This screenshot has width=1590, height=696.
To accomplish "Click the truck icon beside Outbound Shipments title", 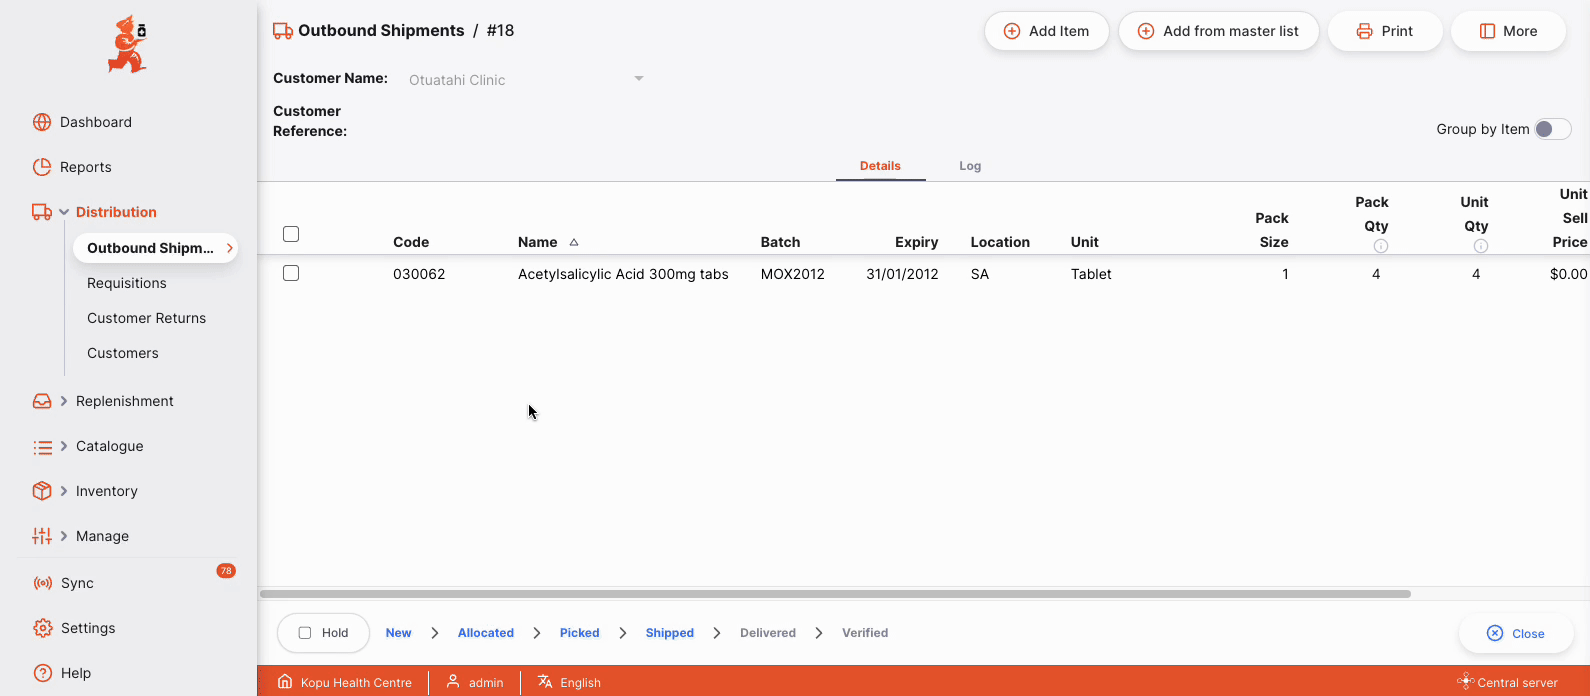I will (283, 31).
